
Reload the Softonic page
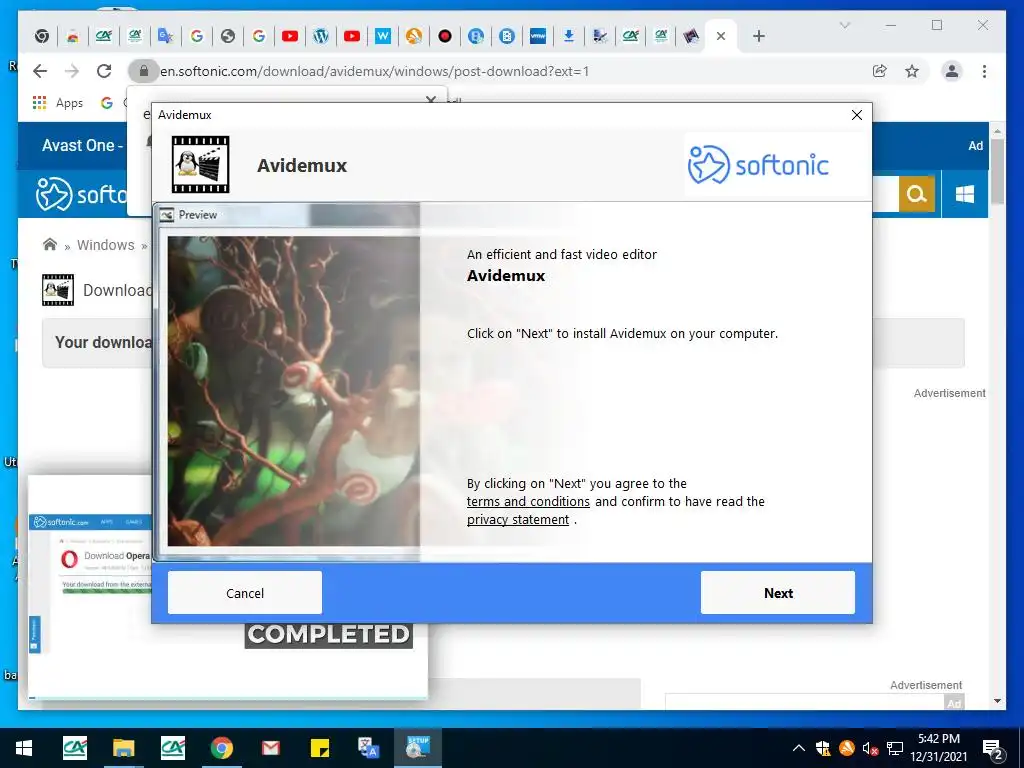104,71
